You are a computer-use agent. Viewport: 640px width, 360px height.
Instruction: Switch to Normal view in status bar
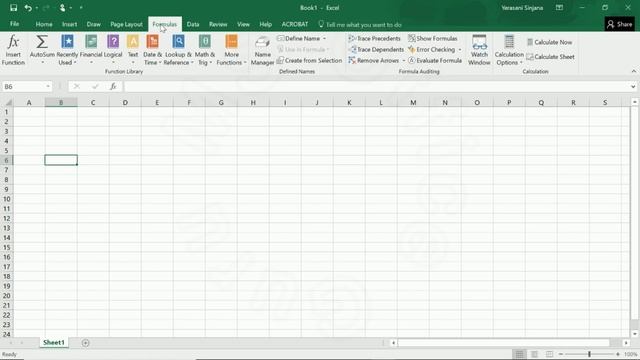point(519,354)
